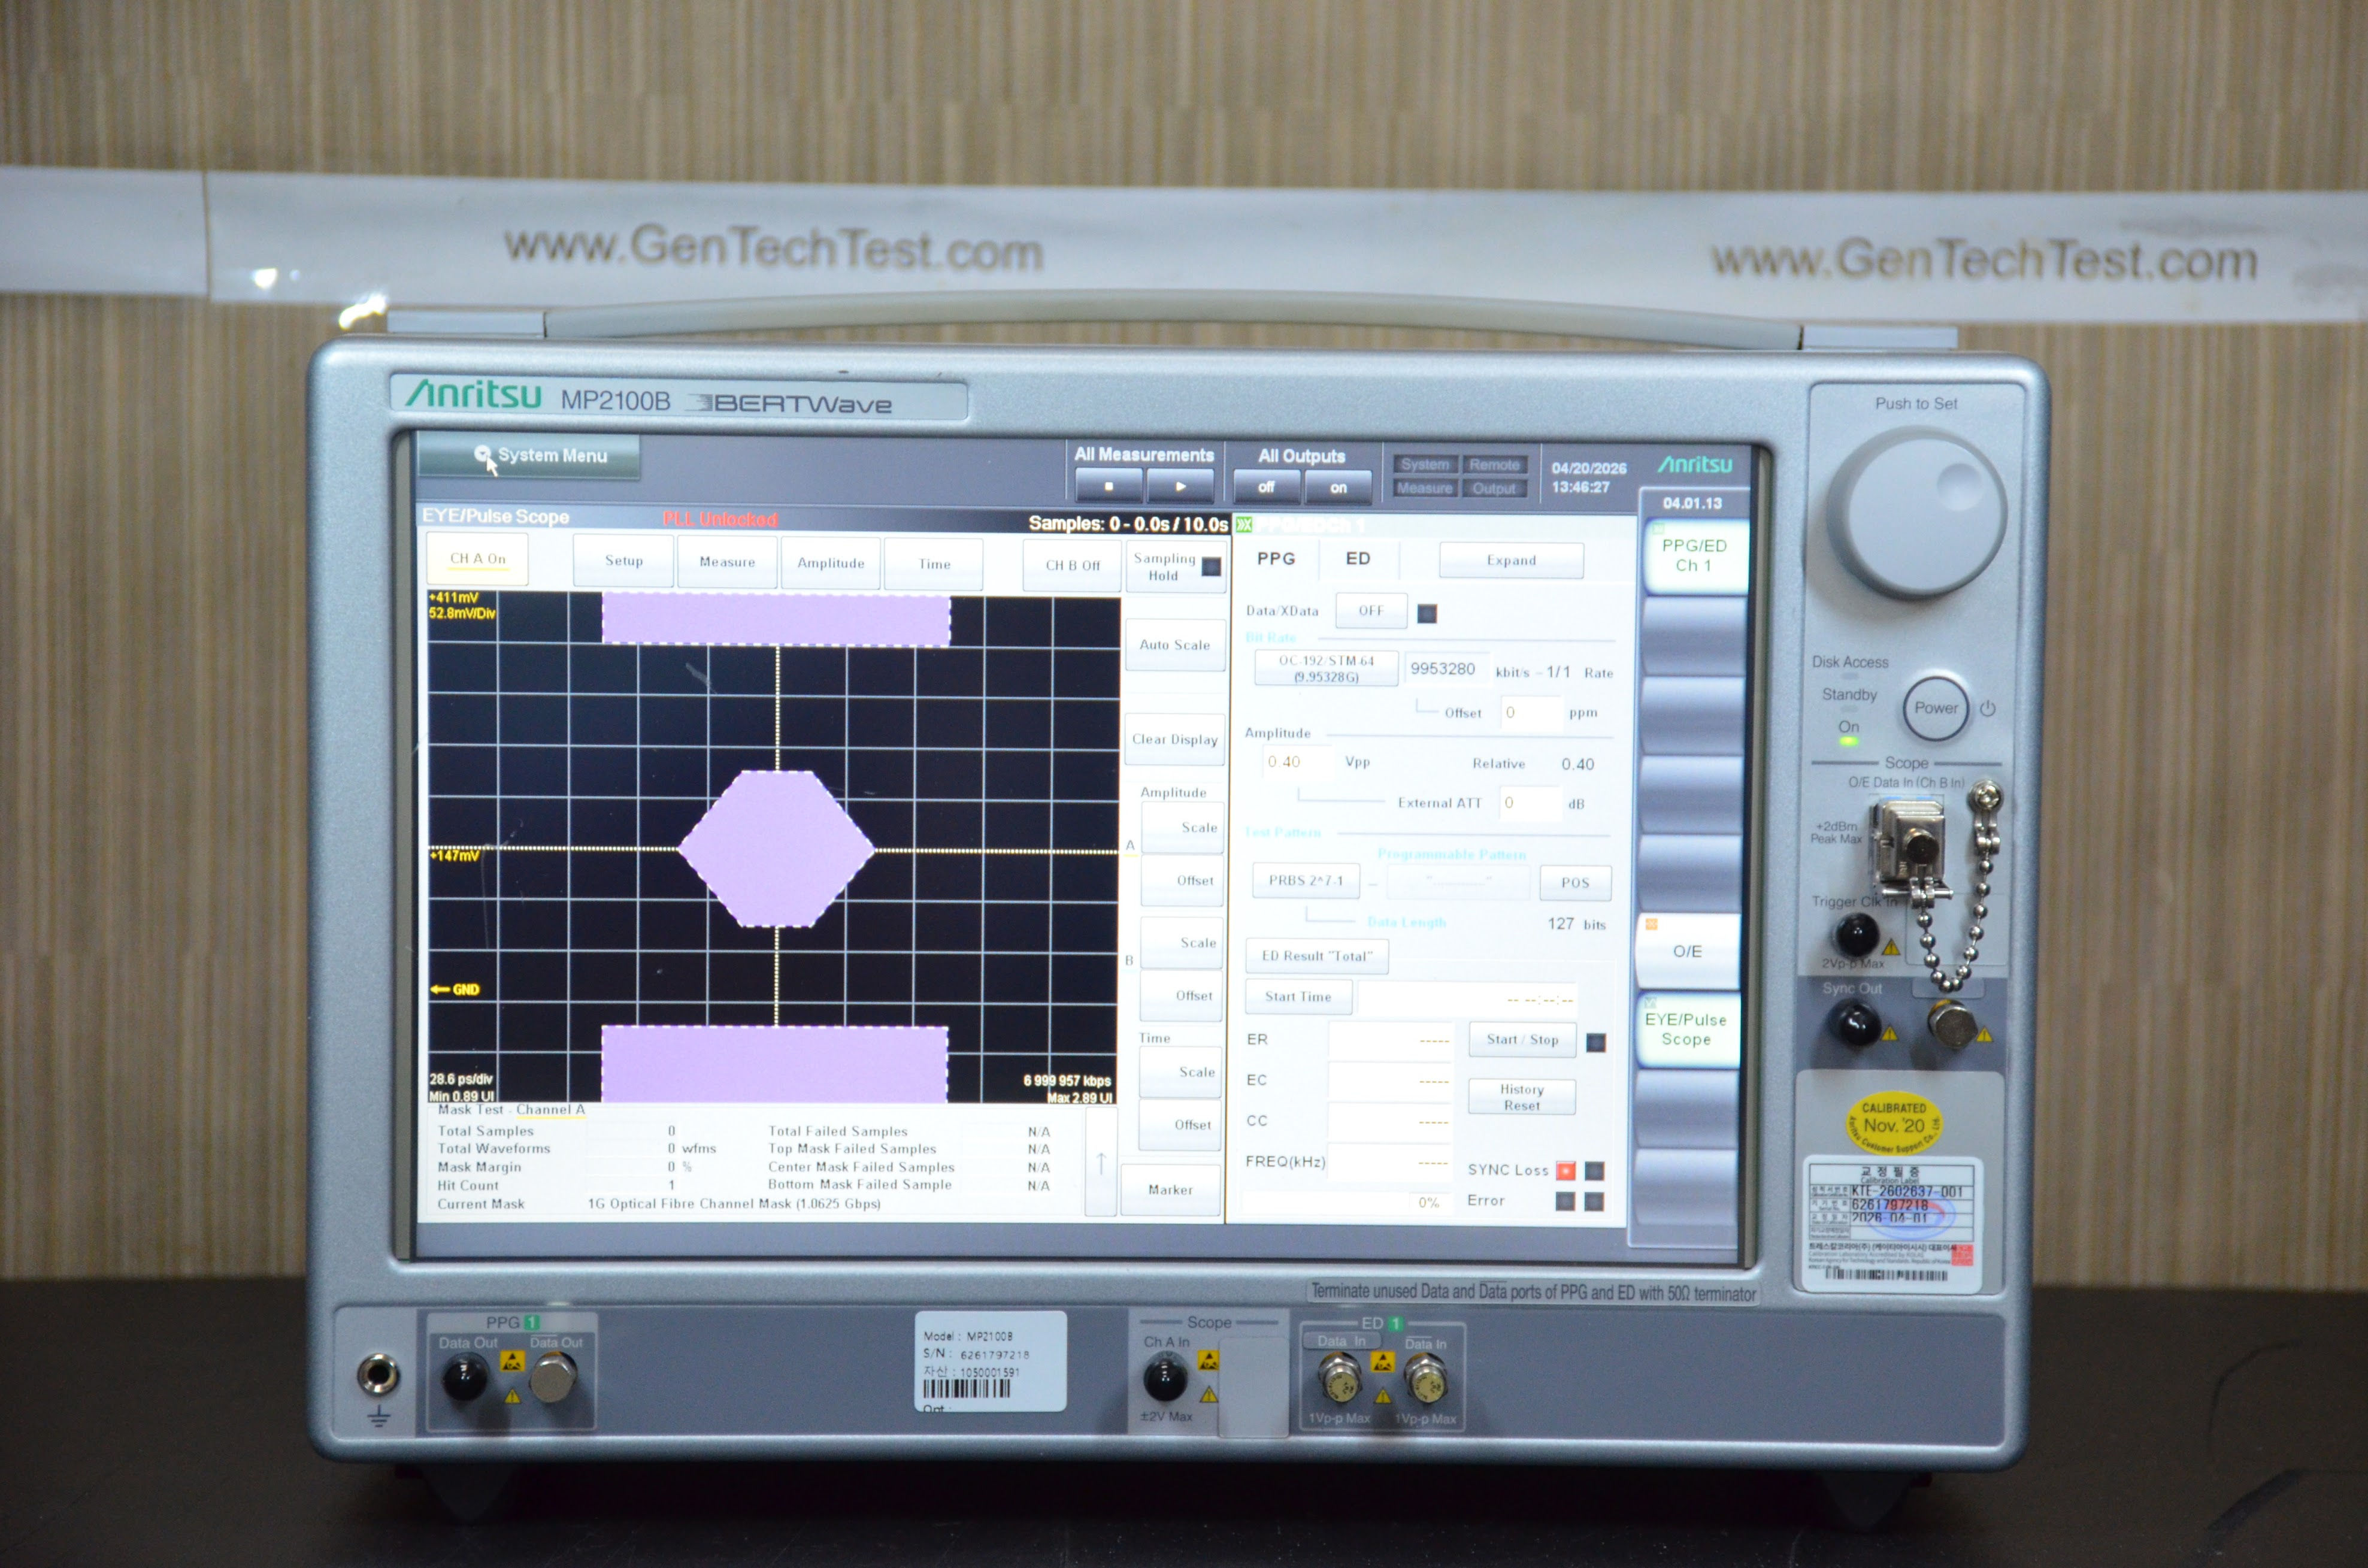Click the center hexagon mask region

tap(776, 848)
